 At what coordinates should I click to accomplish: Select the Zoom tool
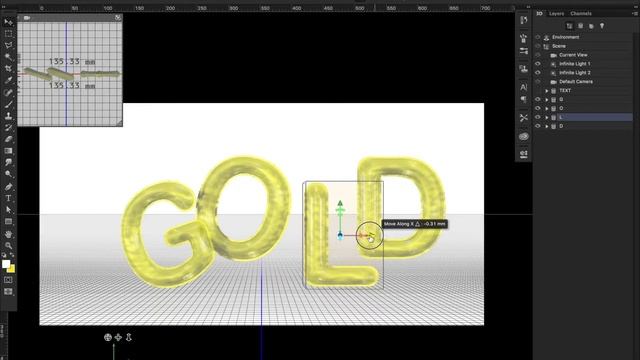(x=8, y=246)
